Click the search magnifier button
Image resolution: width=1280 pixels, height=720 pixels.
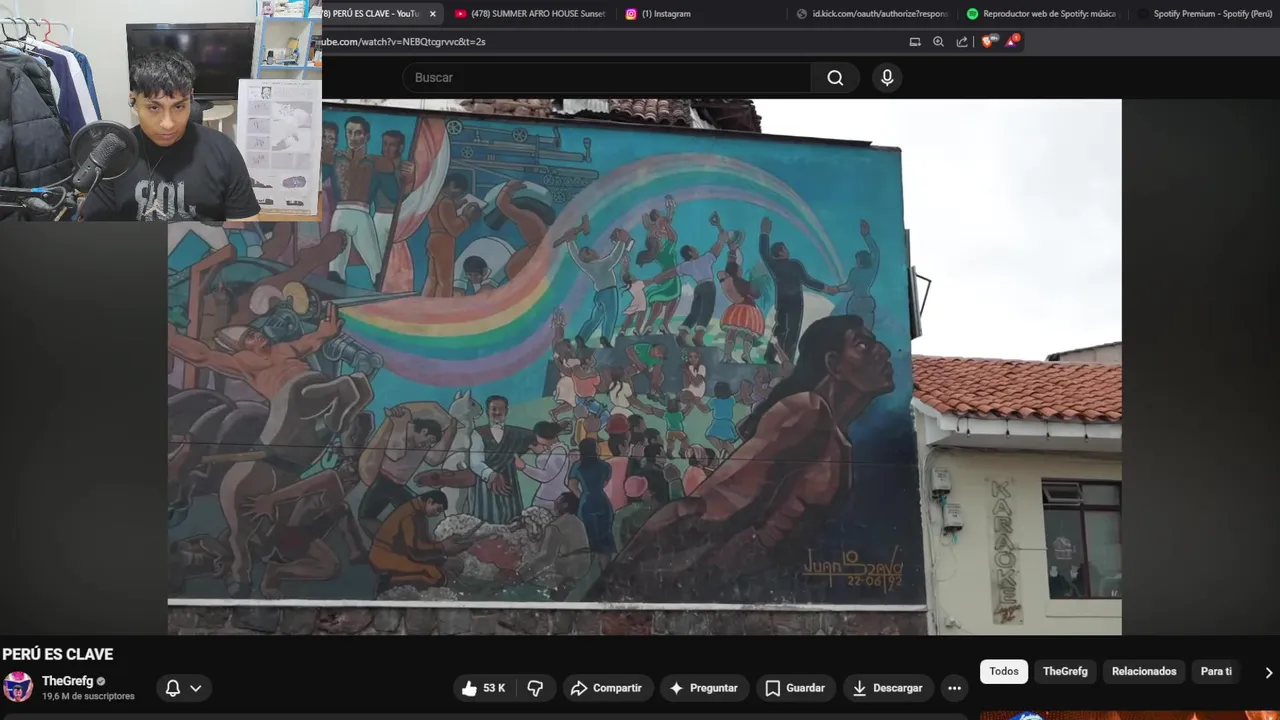pyautogui.click(x=835, y=78)
